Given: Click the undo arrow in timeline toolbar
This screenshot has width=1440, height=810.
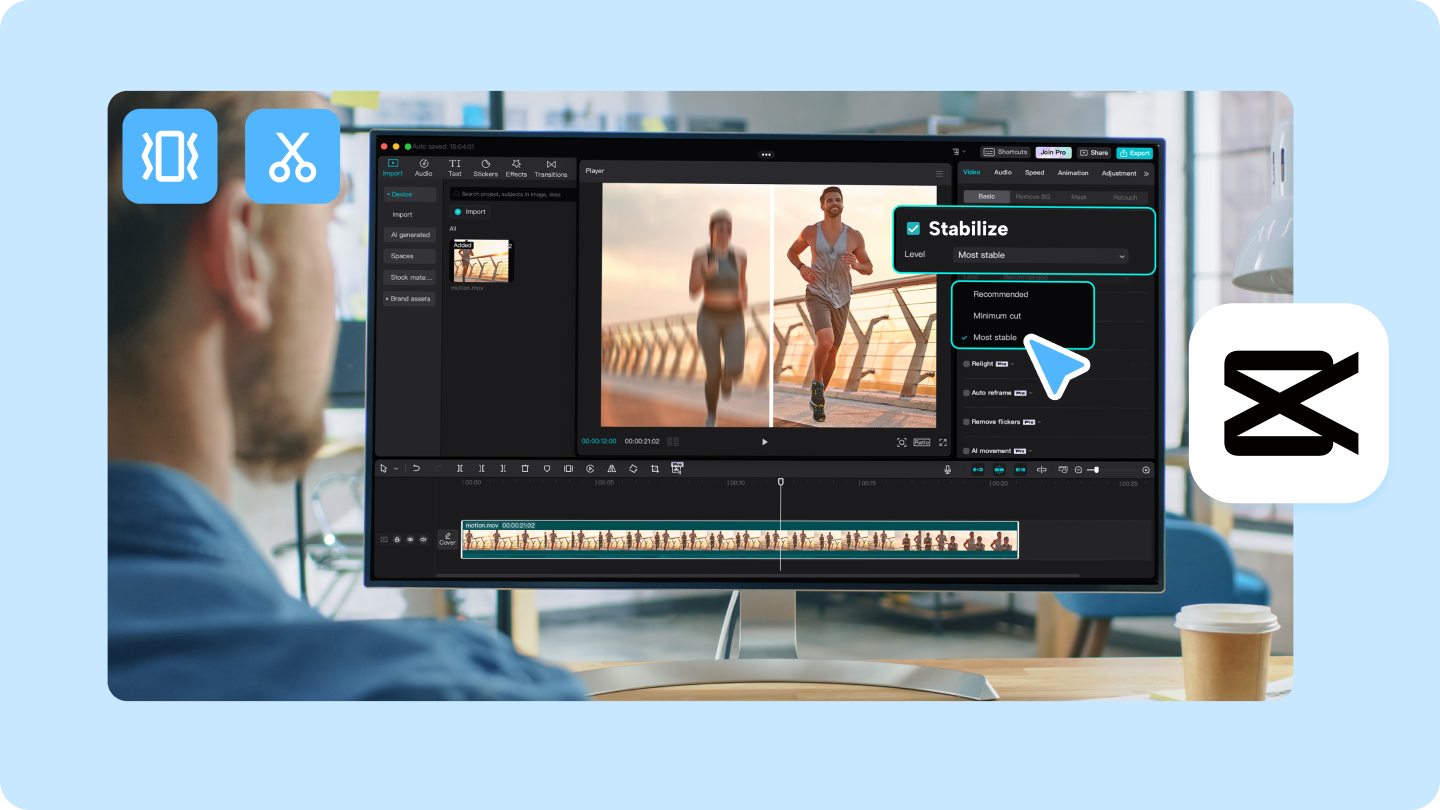Looking at the screenshot, I should (x=416, y=468).
